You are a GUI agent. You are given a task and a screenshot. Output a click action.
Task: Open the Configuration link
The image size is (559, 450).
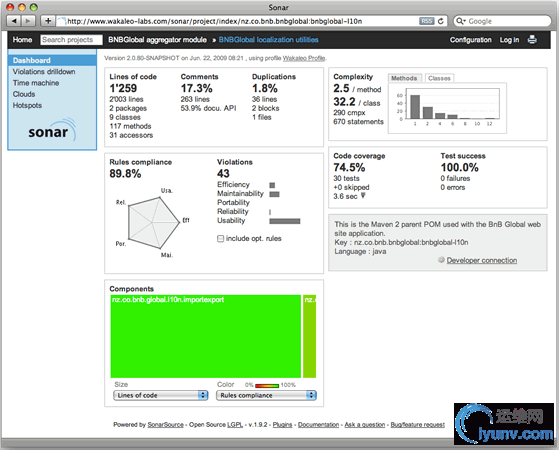[470, 40]
